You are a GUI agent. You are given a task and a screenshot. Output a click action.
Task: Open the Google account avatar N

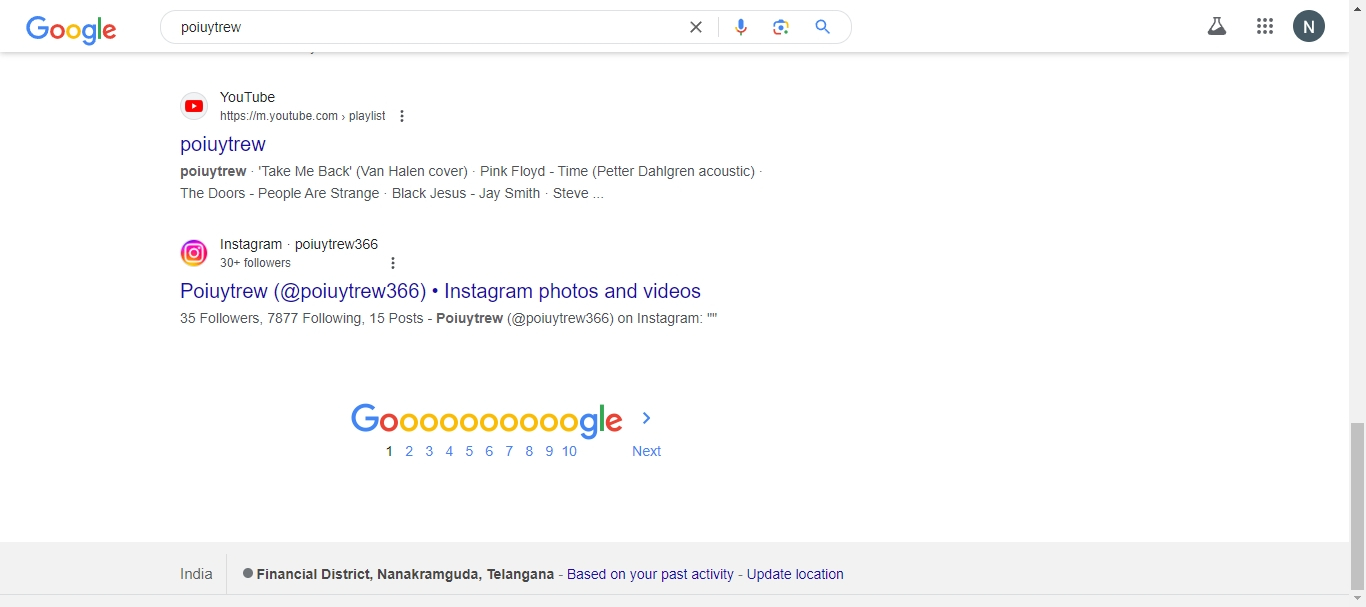1309,27
